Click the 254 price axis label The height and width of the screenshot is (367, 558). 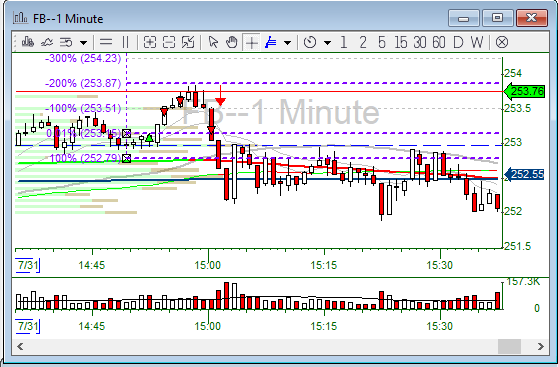(513, 74)
